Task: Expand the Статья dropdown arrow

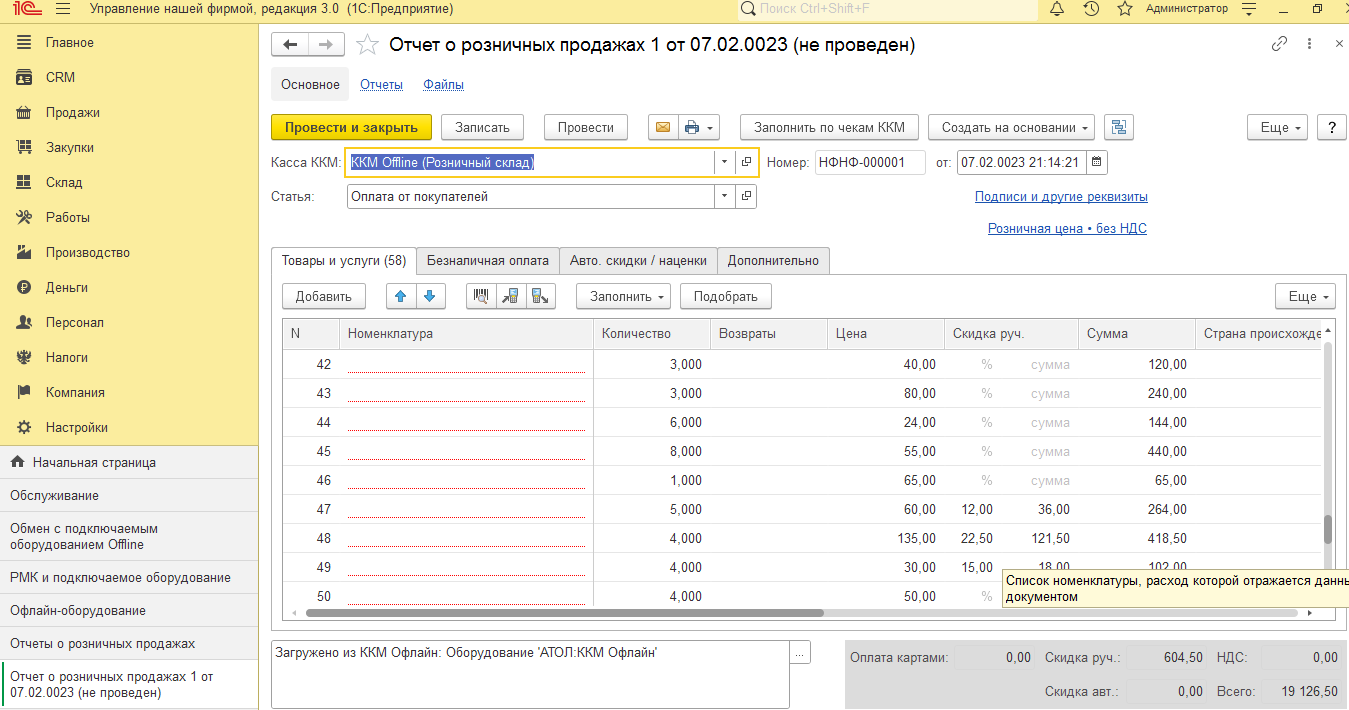Action: pyautogui.click(x=724, y=197)
